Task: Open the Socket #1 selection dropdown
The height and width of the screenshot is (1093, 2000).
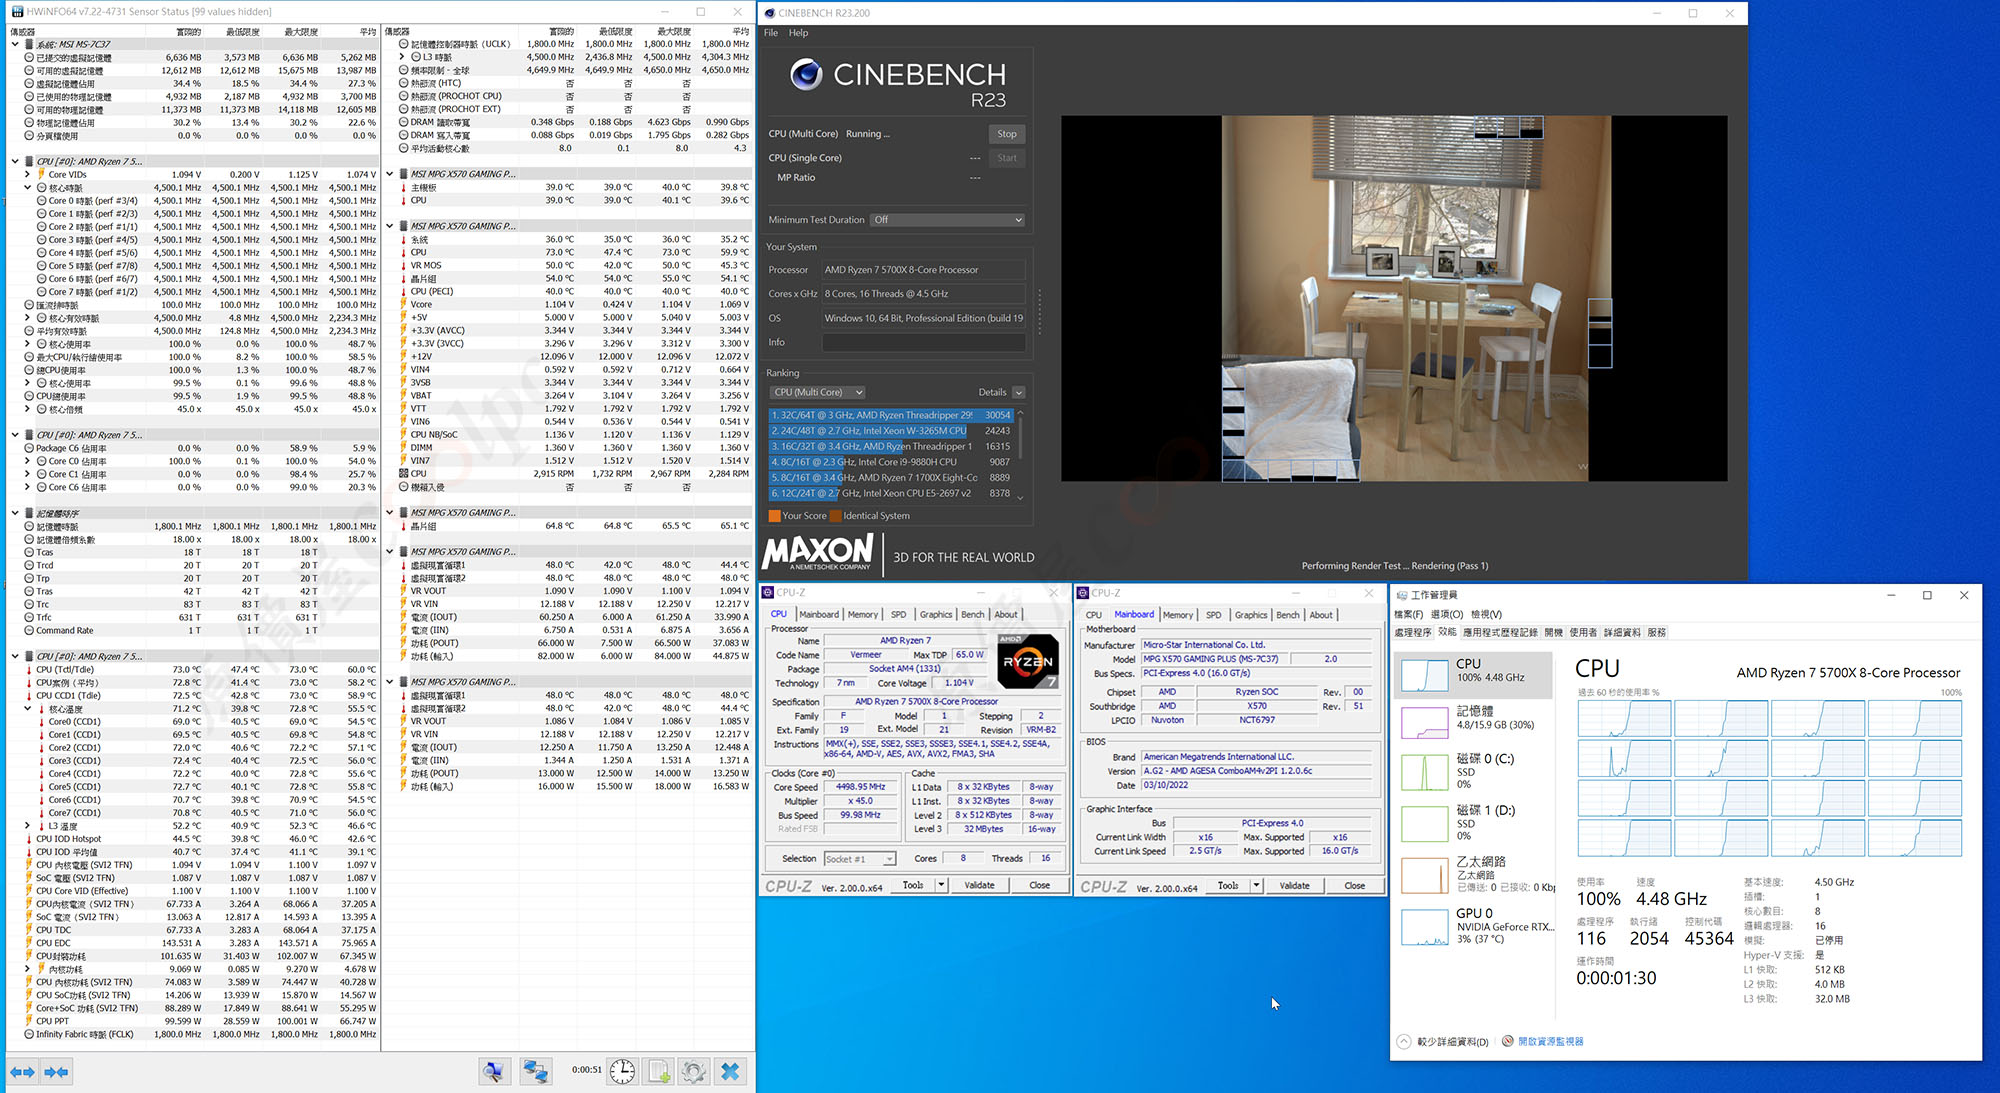Action: coord(859,859)
